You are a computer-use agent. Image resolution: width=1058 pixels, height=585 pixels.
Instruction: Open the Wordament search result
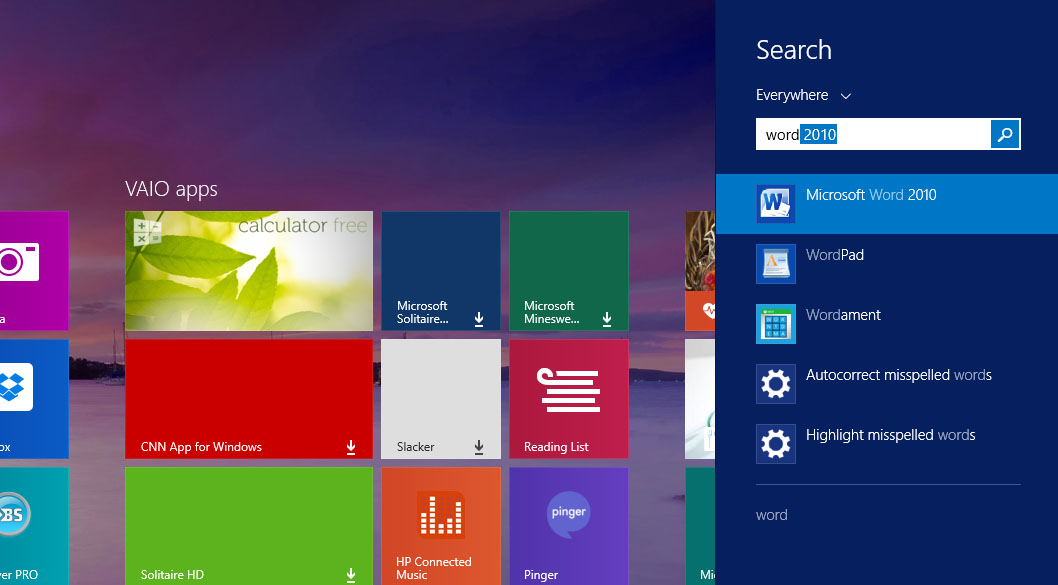[x=887, y=324]
